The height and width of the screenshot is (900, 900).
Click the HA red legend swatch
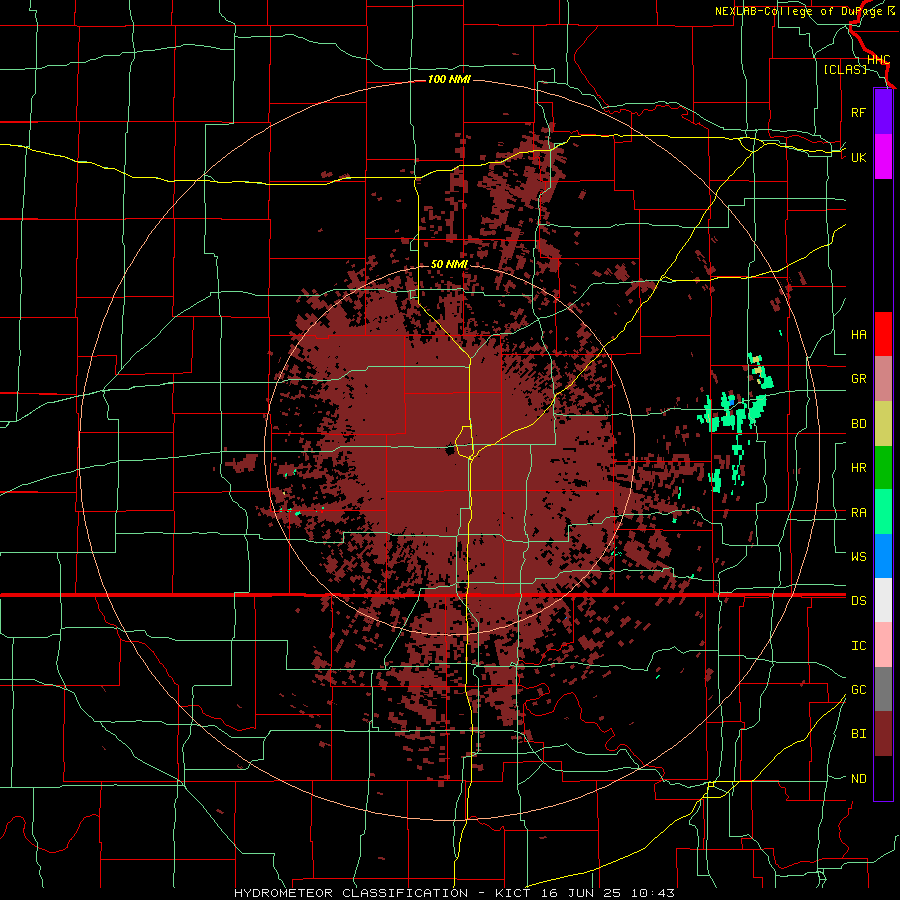(x=883, y=334)
